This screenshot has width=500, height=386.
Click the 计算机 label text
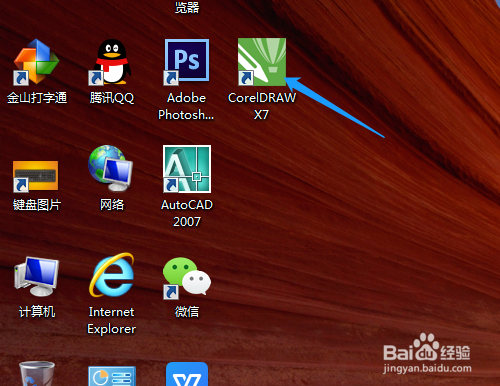pyautogui.click(x=37, y=312)
